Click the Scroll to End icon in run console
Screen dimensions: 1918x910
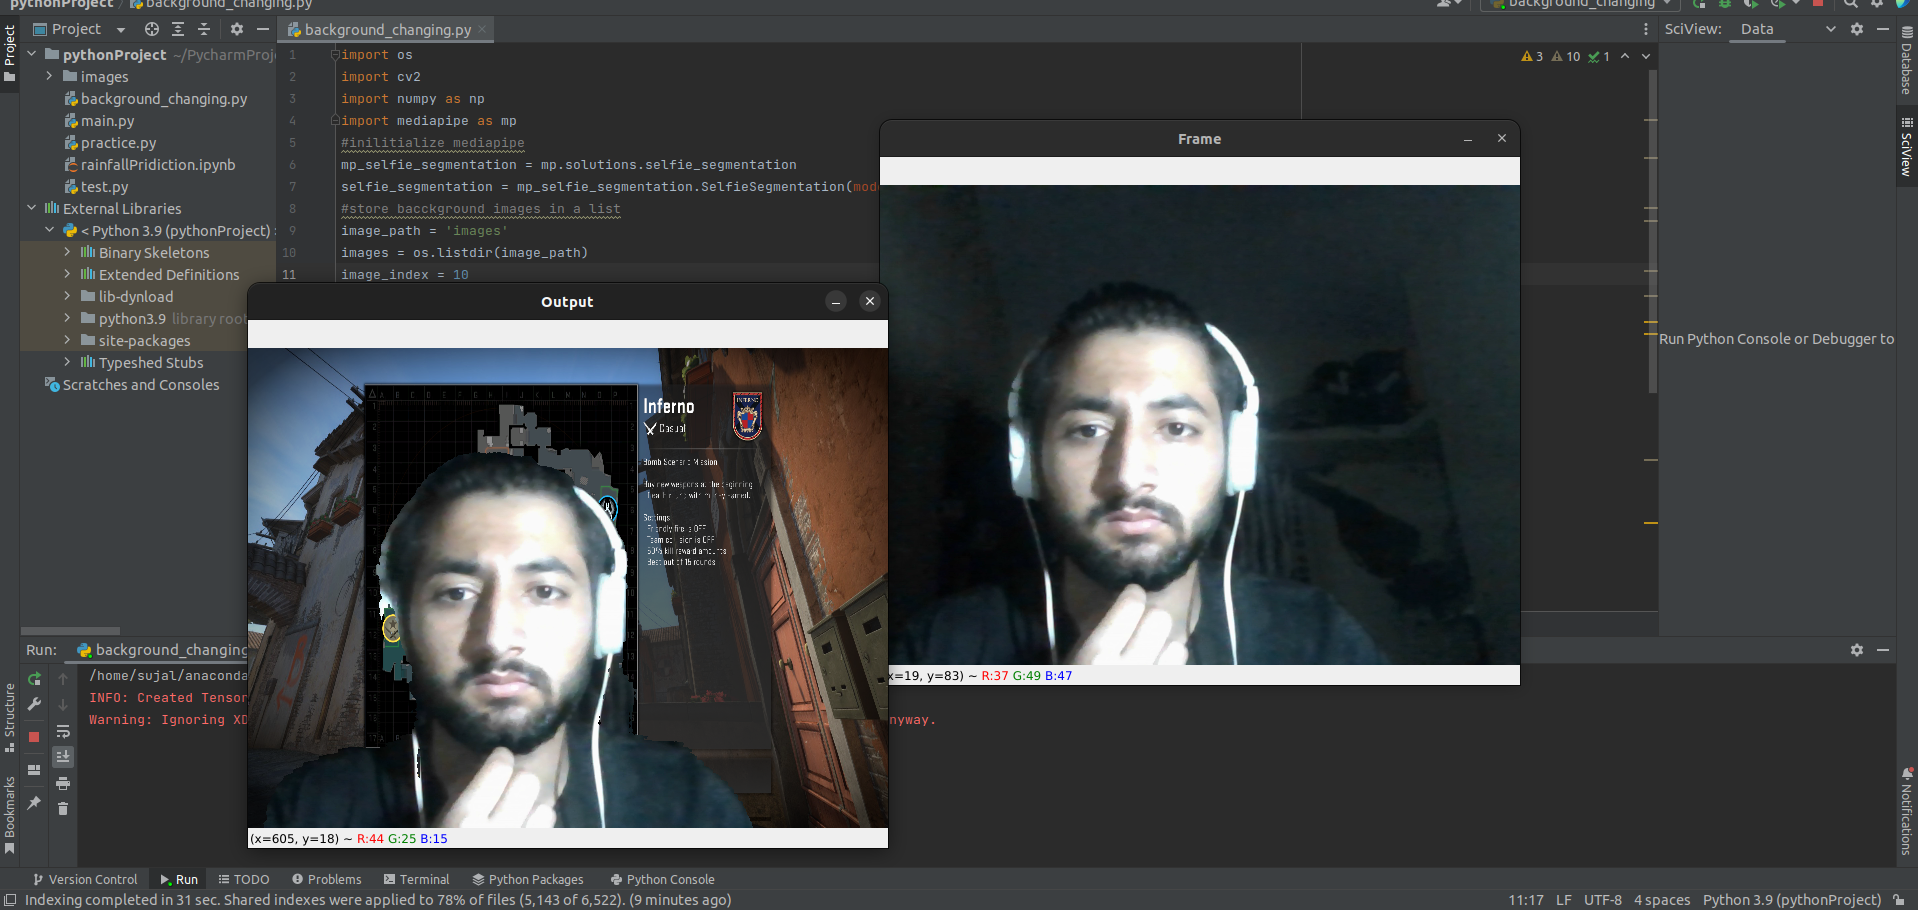(x=63, y=756)
